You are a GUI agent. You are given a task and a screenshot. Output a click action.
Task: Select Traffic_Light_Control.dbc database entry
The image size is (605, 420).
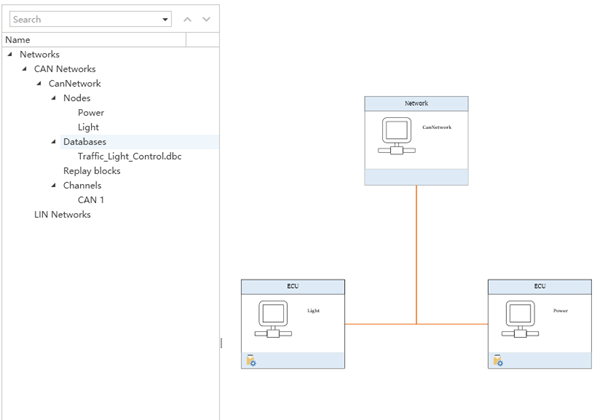coord(129,156)
